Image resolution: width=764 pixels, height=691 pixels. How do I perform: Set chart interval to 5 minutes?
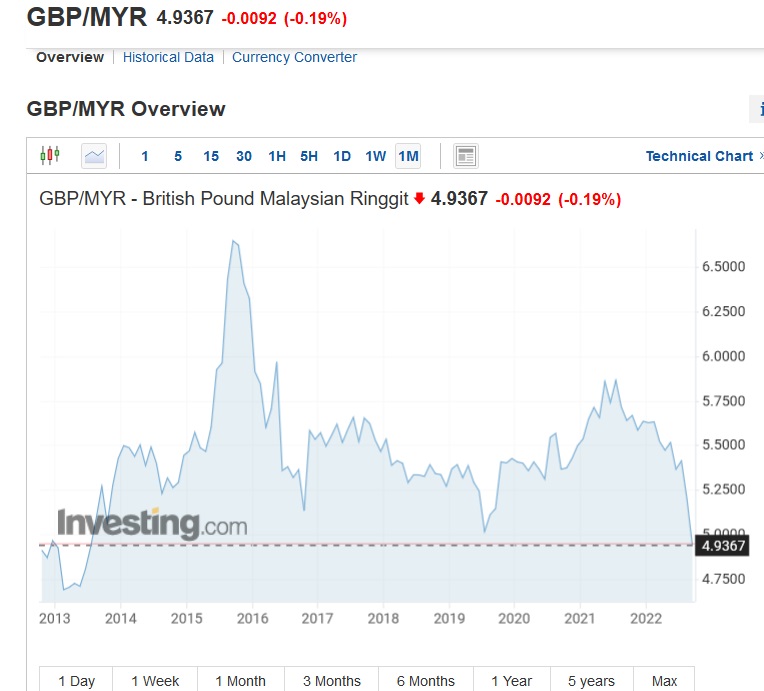(178, 156)
